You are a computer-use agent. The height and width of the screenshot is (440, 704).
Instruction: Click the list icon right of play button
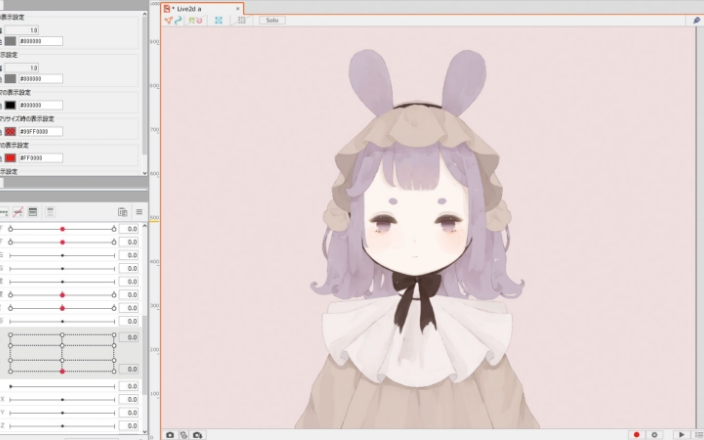699,435
